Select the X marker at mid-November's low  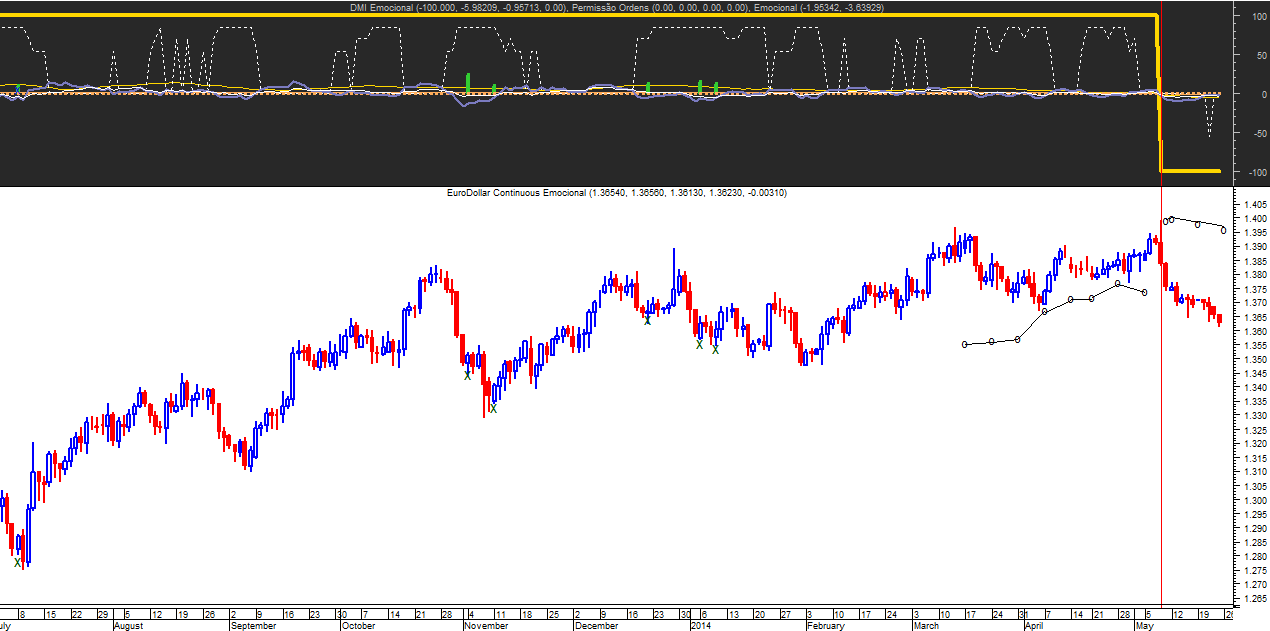click(x=493, y=408)
